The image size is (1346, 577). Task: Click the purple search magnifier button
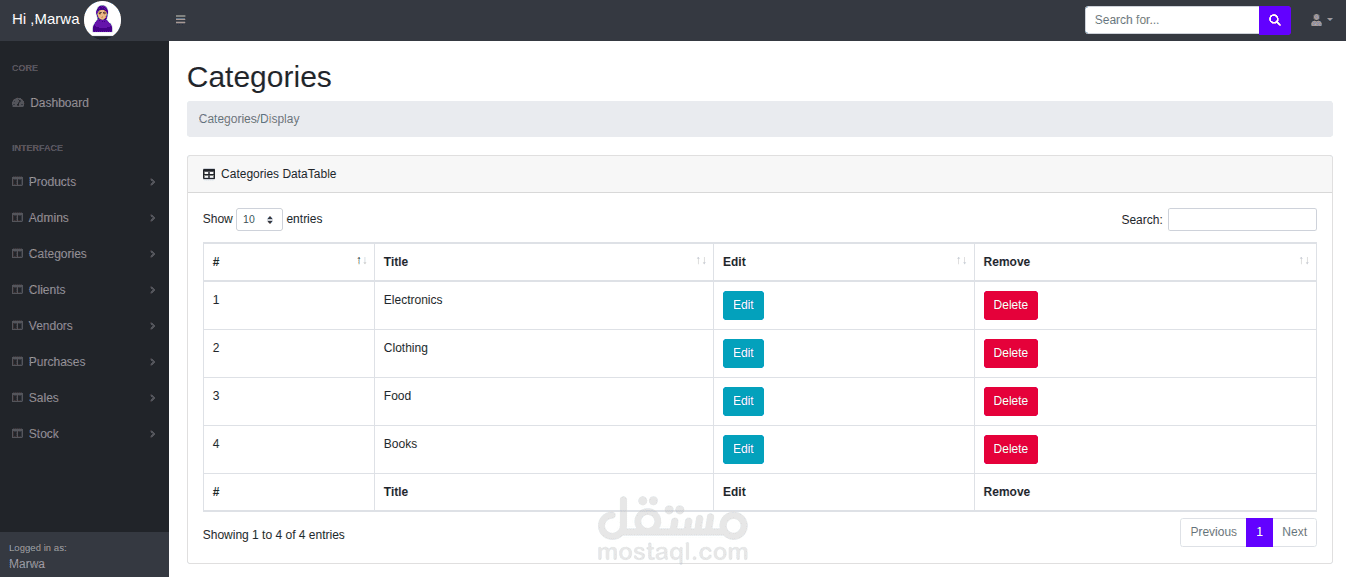1275,20
